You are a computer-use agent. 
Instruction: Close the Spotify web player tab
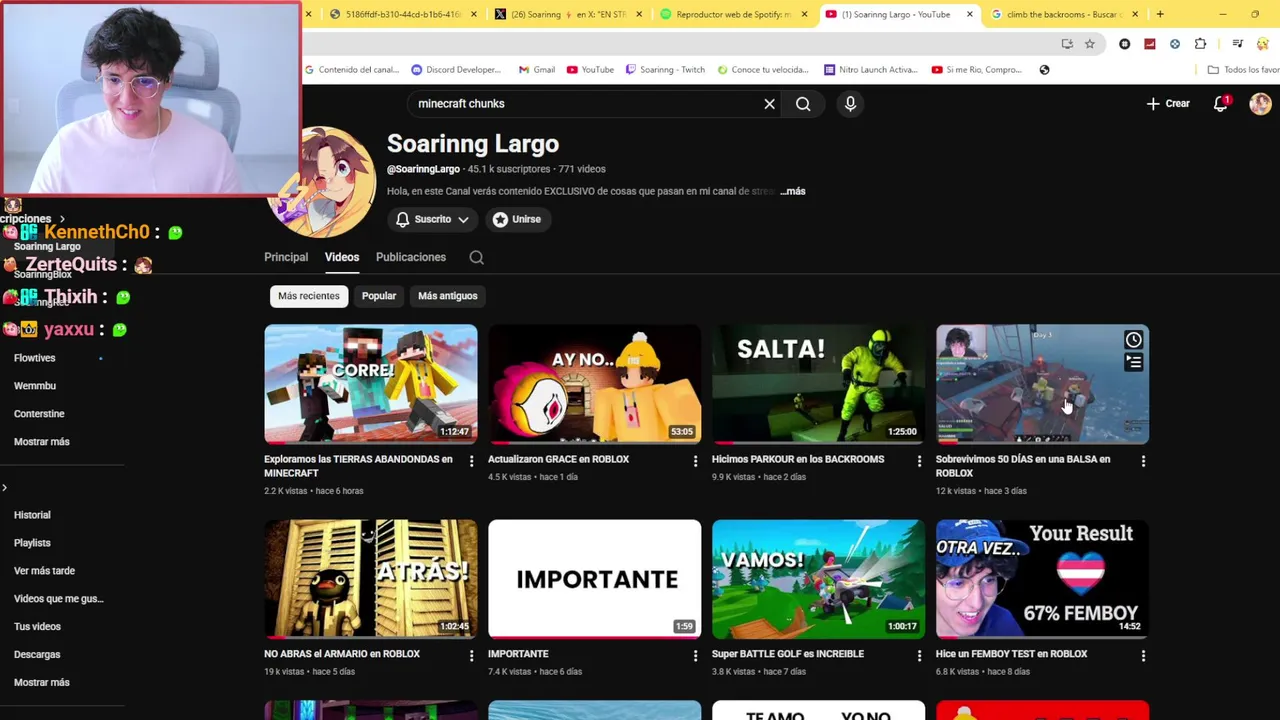pos(804,14)
